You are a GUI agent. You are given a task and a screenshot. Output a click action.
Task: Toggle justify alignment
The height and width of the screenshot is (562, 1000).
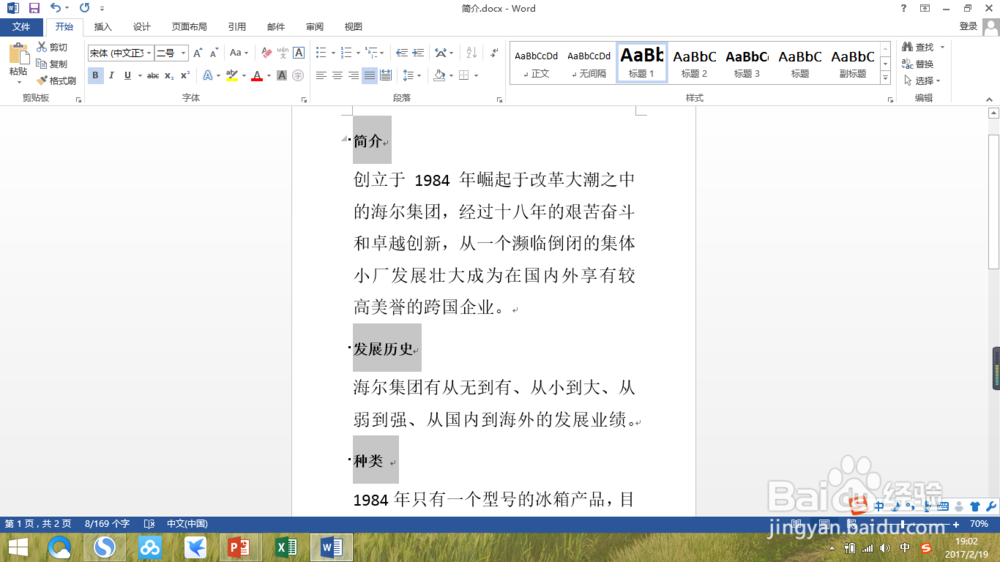(369, 75)
